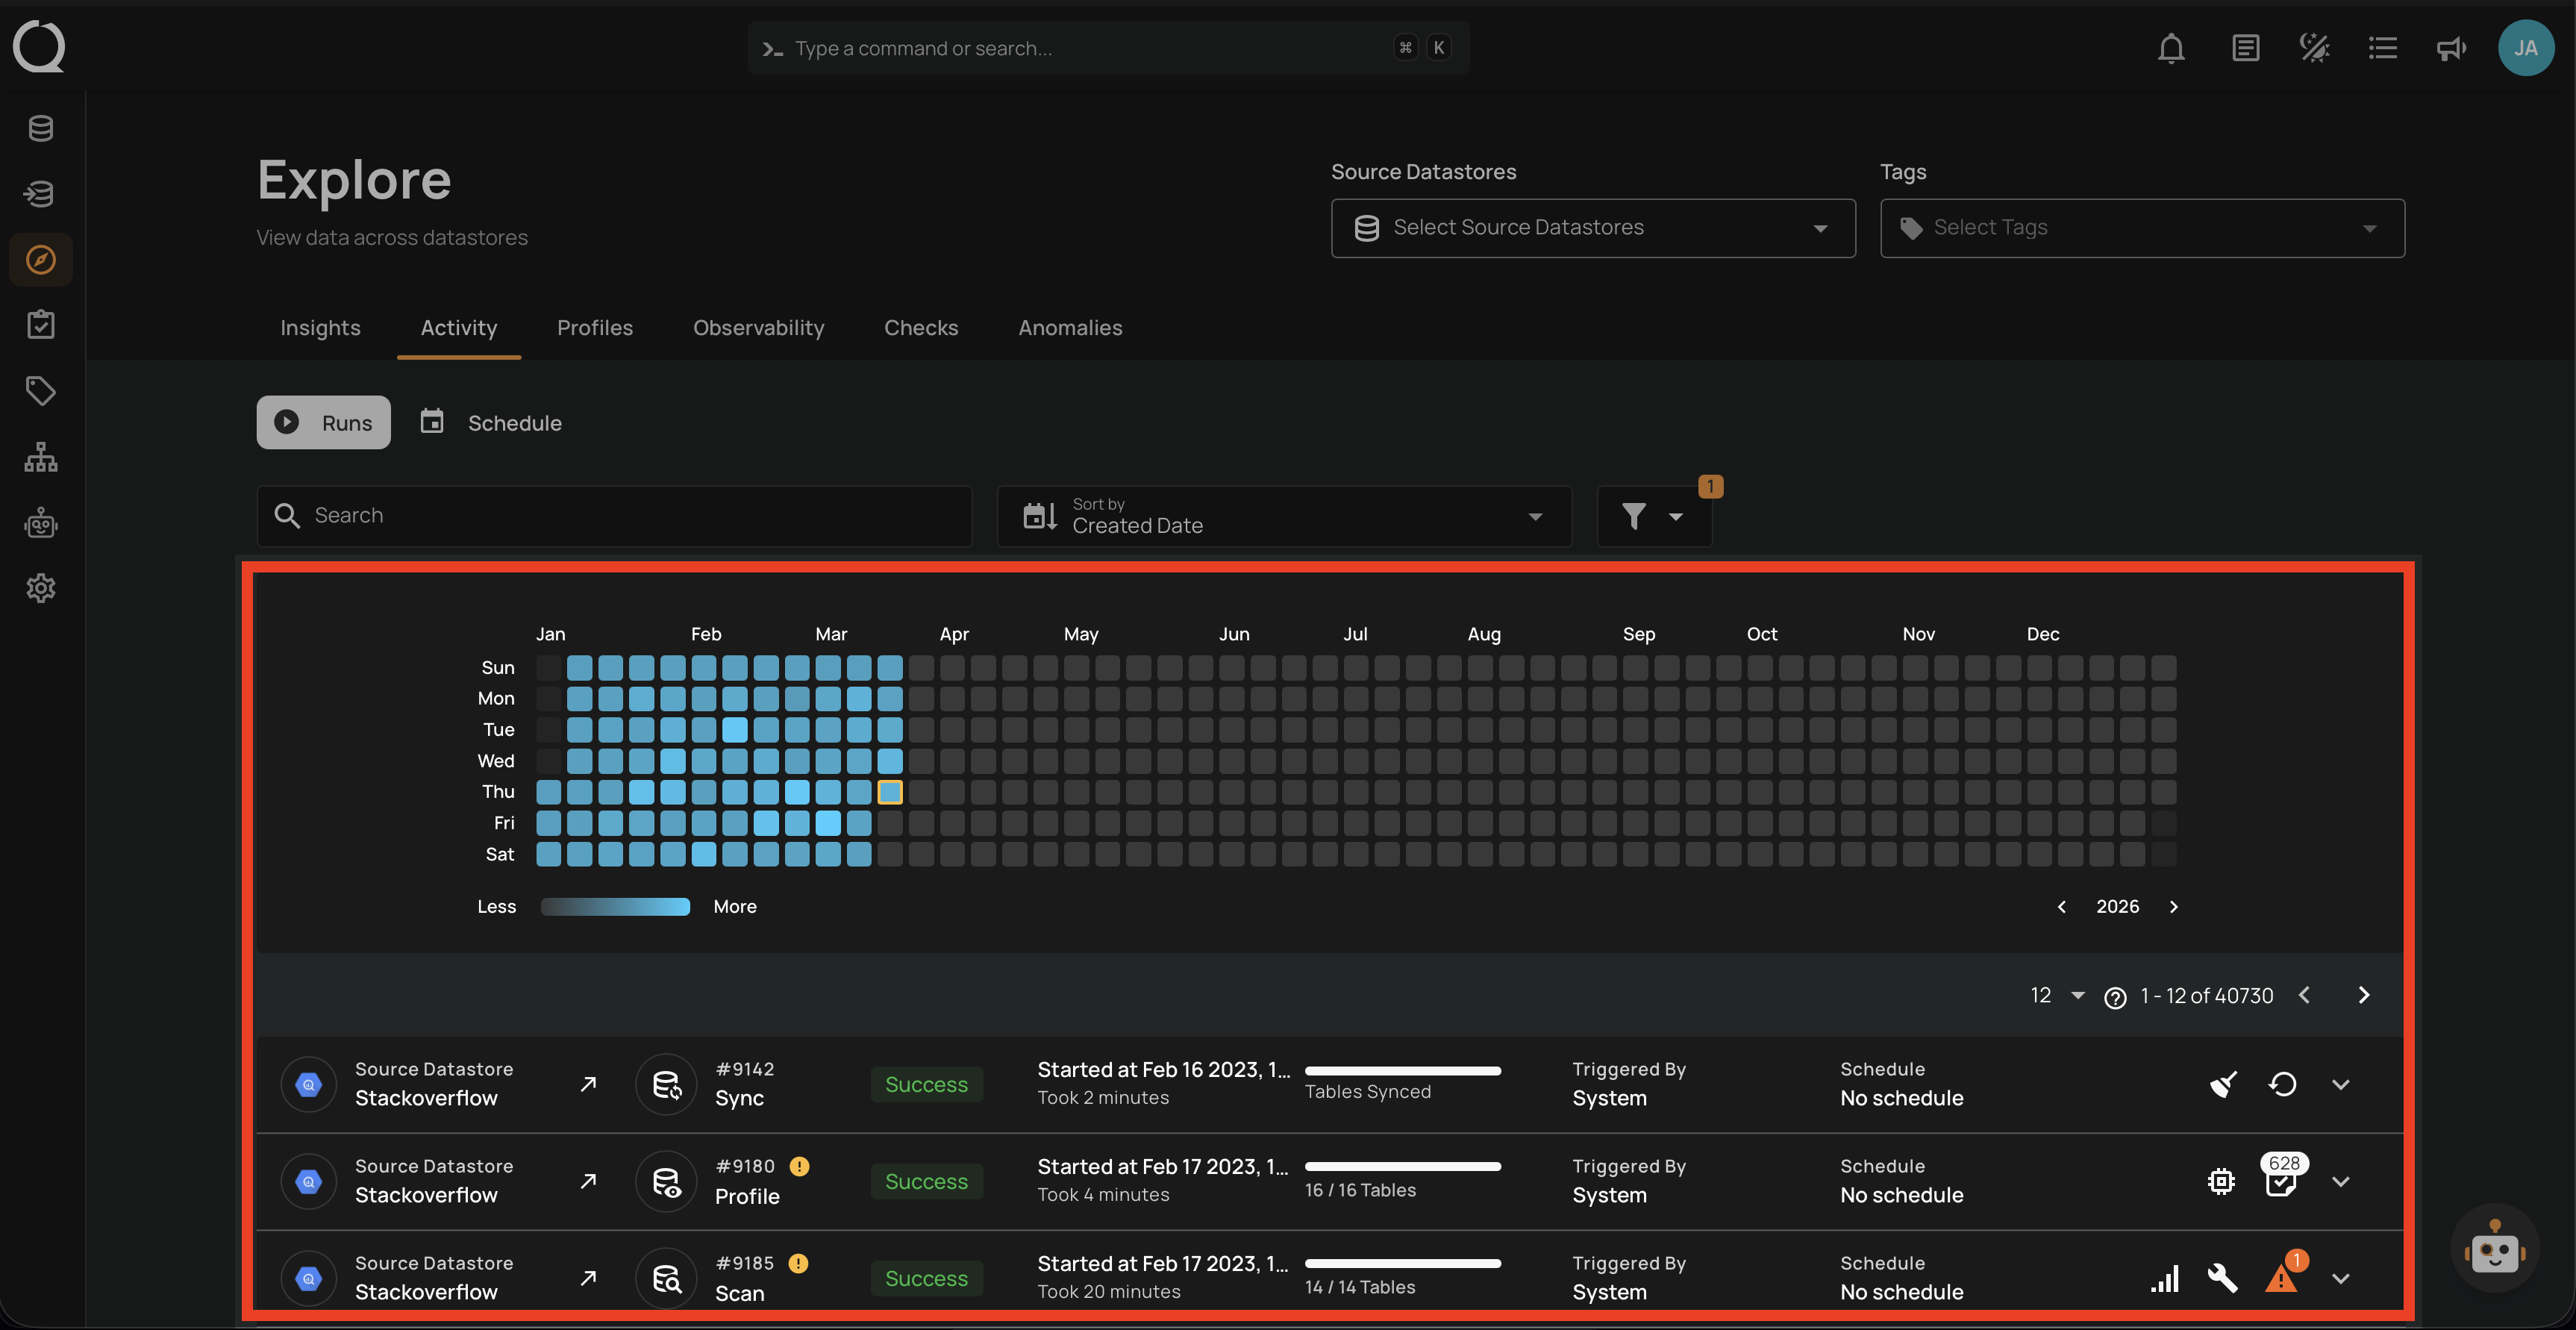Switch to the Anomalies tab
Viewport: 2576px width, 1330px height.
pyautogui.click(x=1070, y=328)
